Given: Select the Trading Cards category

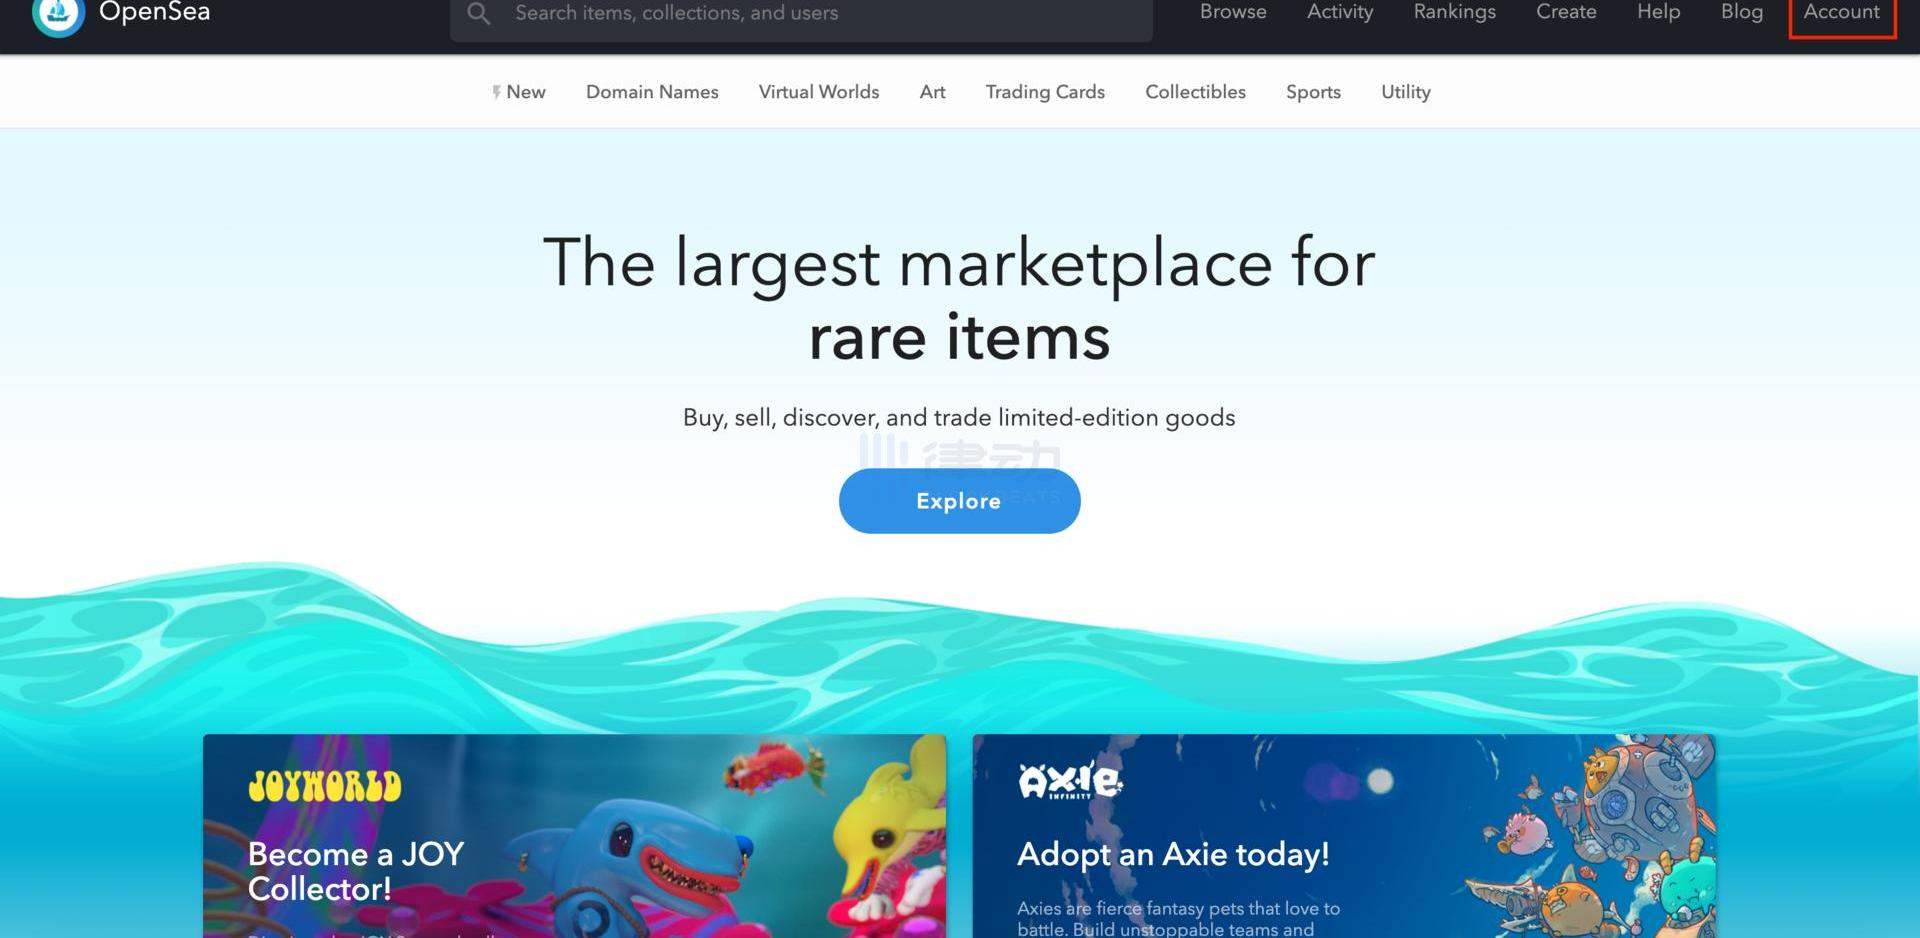Looking at the screenshot, I should pyautogui.click(x=1045, y=92).
